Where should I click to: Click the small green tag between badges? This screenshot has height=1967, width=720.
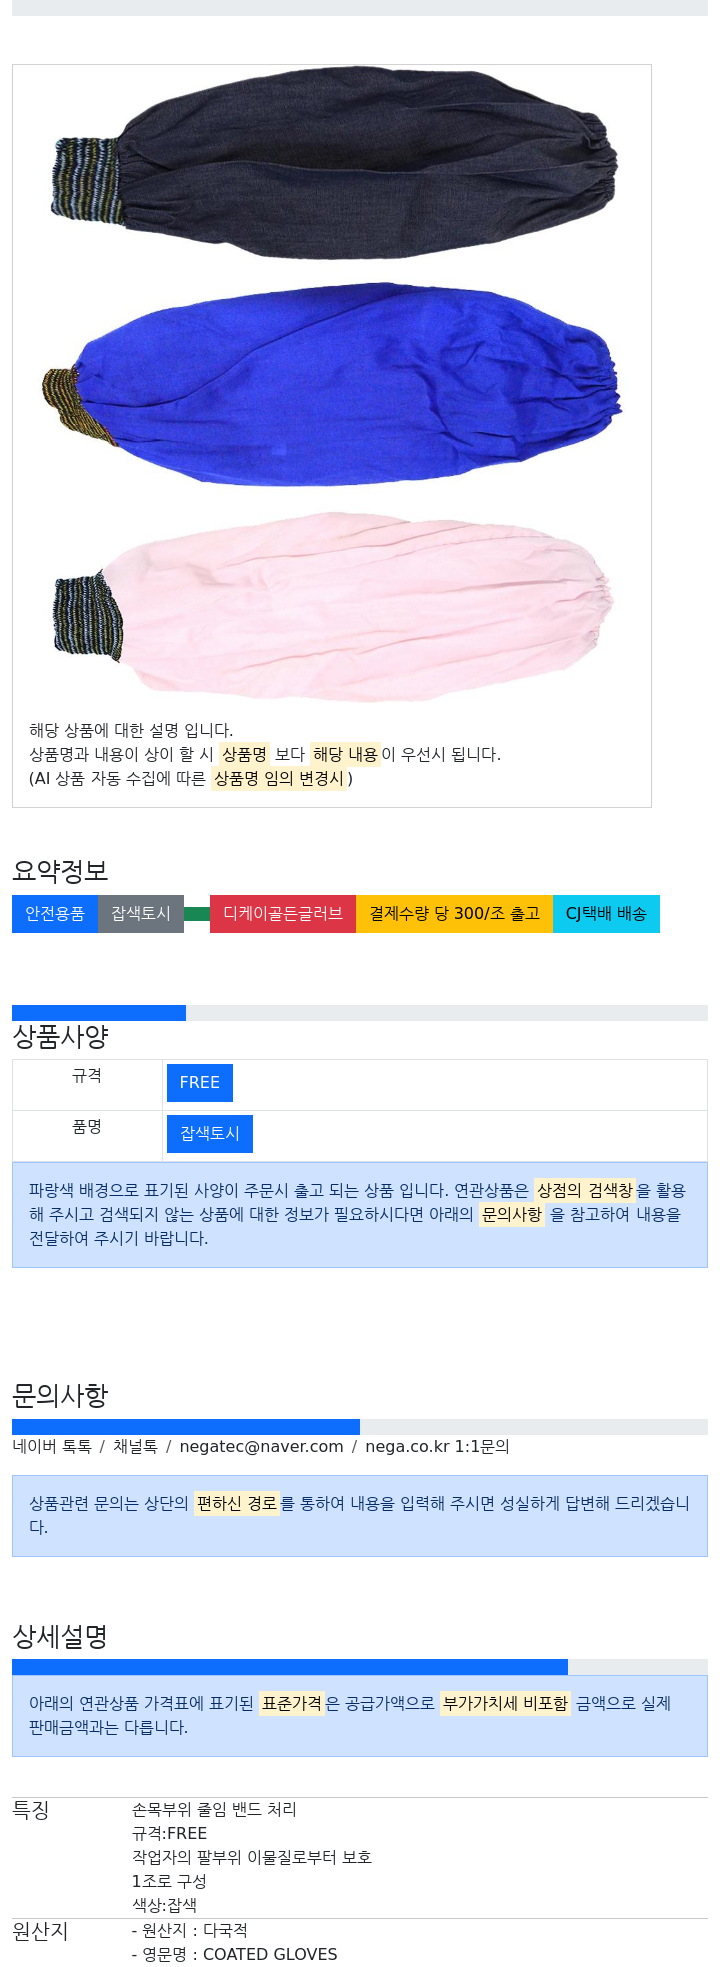pos(197,914)
